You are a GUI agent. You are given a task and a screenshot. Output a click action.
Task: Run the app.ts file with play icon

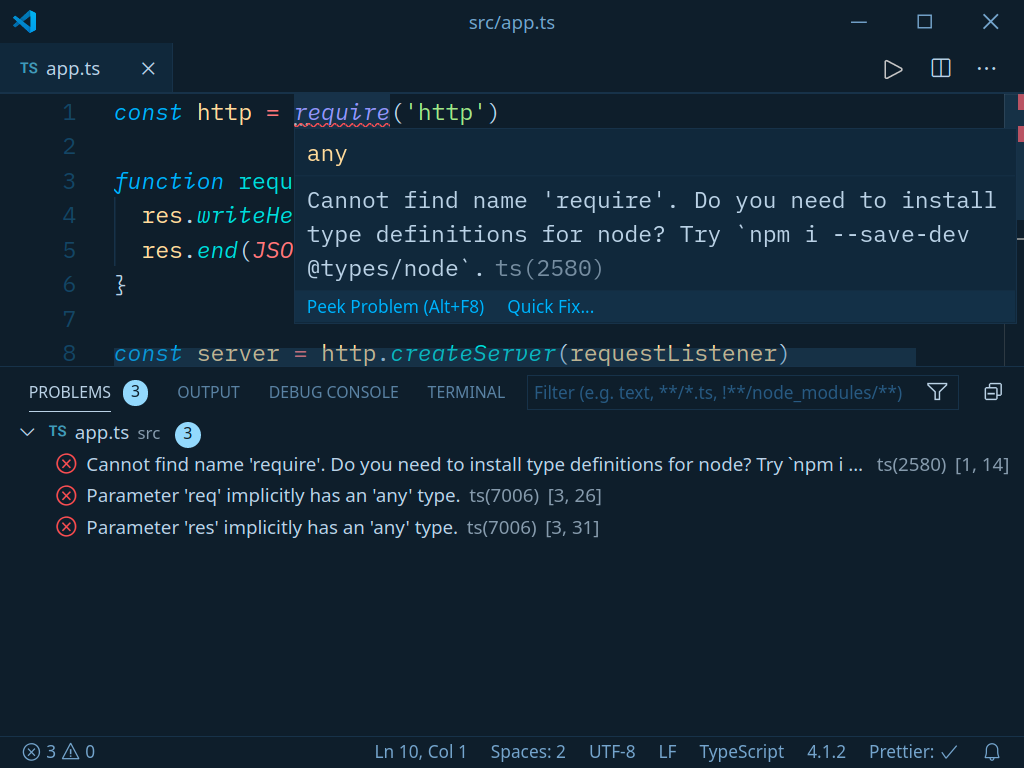(x=893, y=69)
